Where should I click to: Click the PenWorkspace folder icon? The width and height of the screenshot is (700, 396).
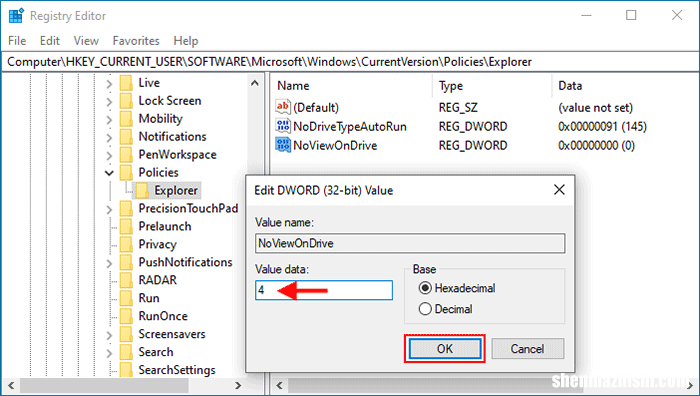[x=126, y=154]
